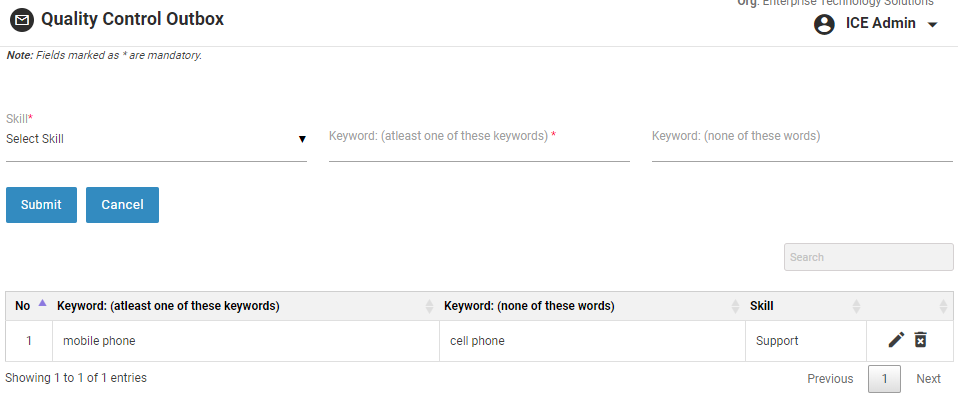Click the table Search box
Viewport: 958px width, 405px height.
(868, 257)
